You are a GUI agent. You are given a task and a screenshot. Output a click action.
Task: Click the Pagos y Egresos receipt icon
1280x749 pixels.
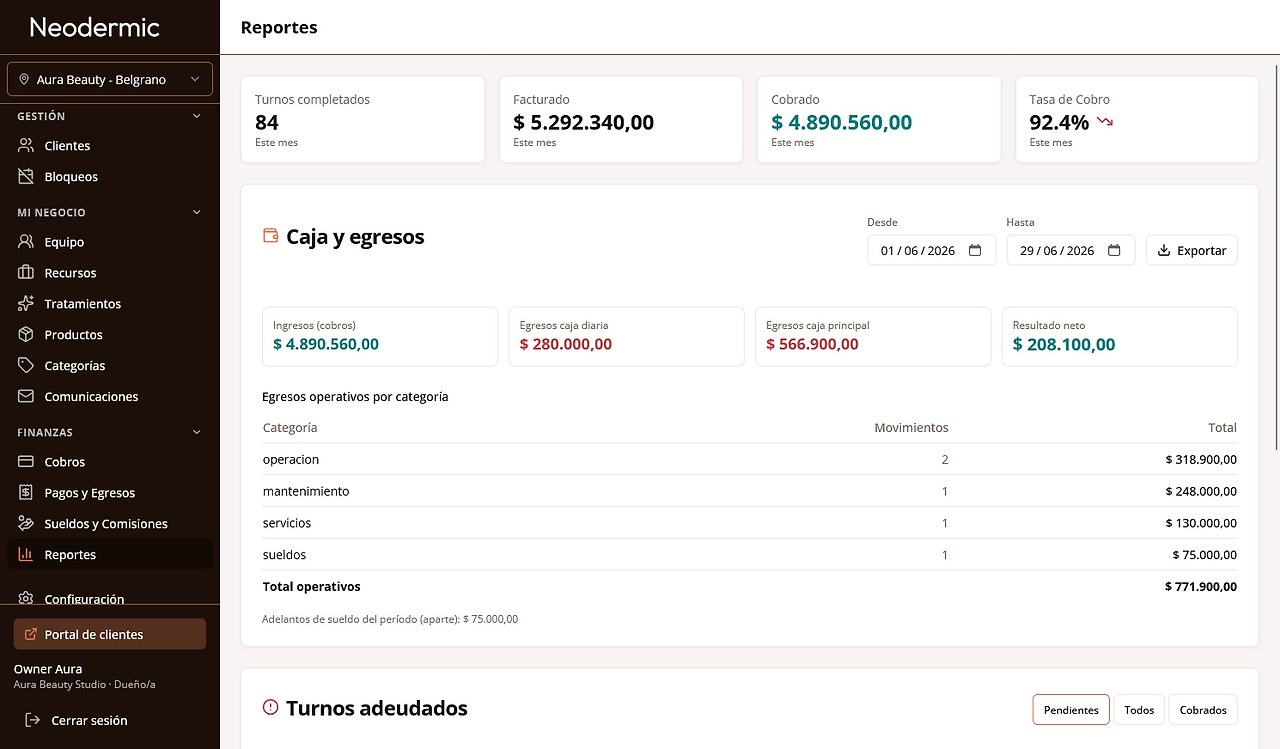click(x=26, y=493)
